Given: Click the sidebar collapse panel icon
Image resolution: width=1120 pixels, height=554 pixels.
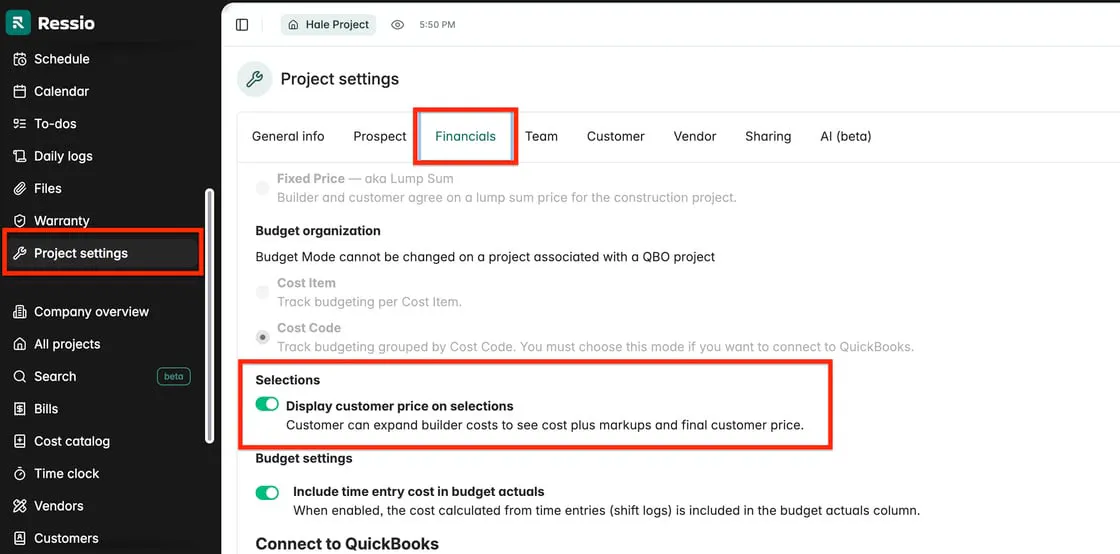Looking at the screenshot, I should (x=242, y=25).
